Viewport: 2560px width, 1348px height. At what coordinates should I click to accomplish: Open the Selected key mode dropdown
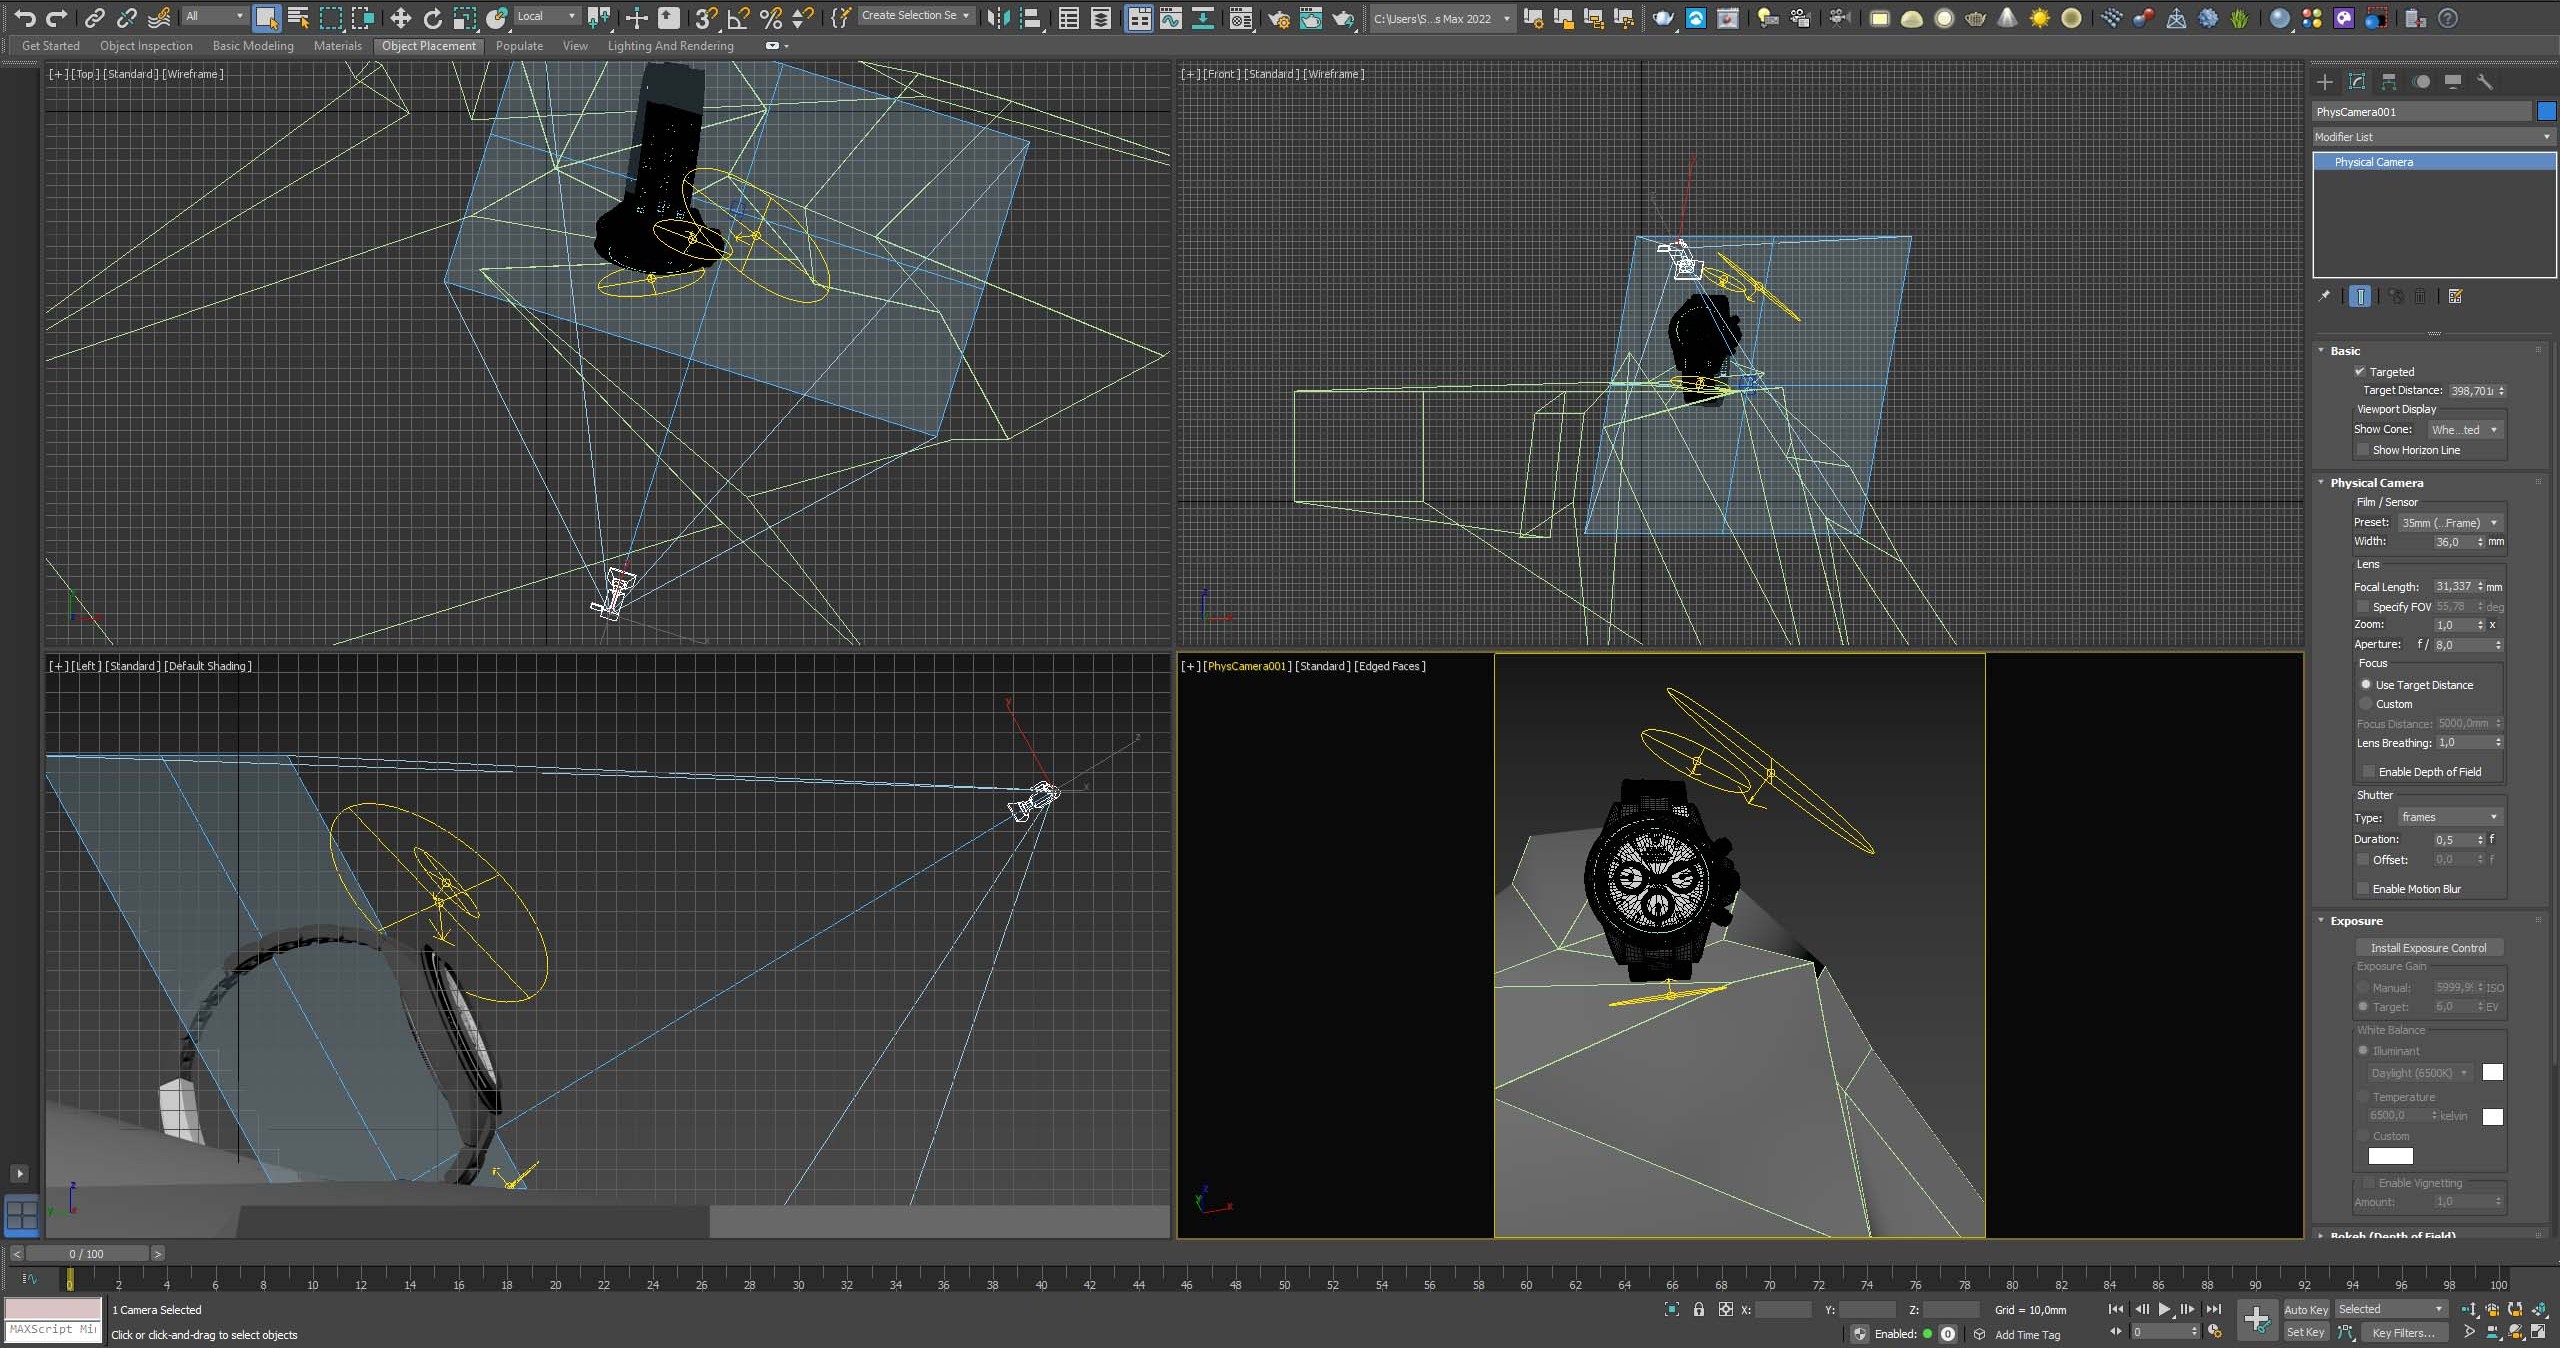[2391, 1310]
